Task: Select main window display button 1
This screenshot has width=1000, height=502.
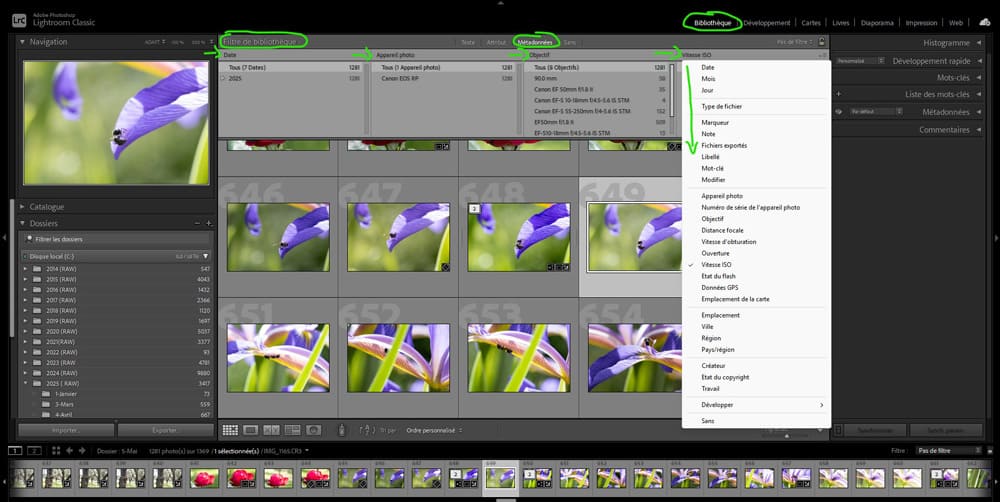Action: (15, 451)
